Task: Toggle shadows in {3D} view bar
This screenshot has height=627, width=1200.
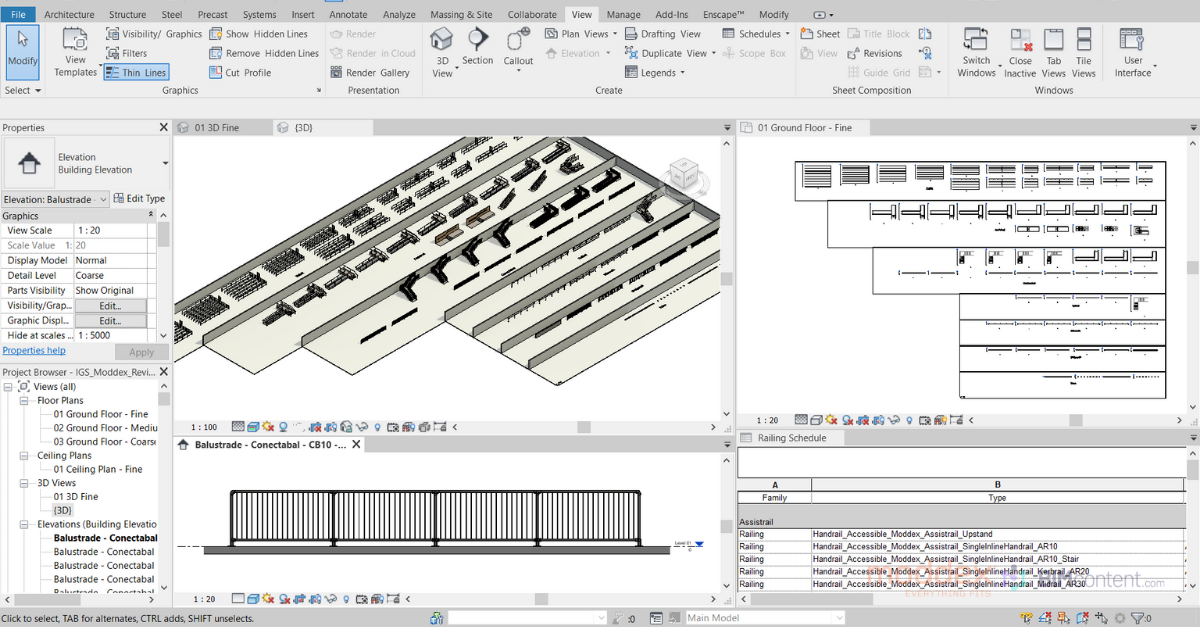Action: 283,426
